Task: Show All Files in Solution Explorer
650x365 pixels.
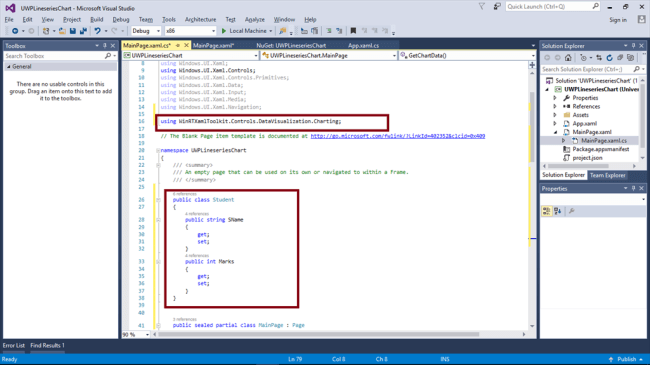Action: pyautogui.click(x=631, y=58)
